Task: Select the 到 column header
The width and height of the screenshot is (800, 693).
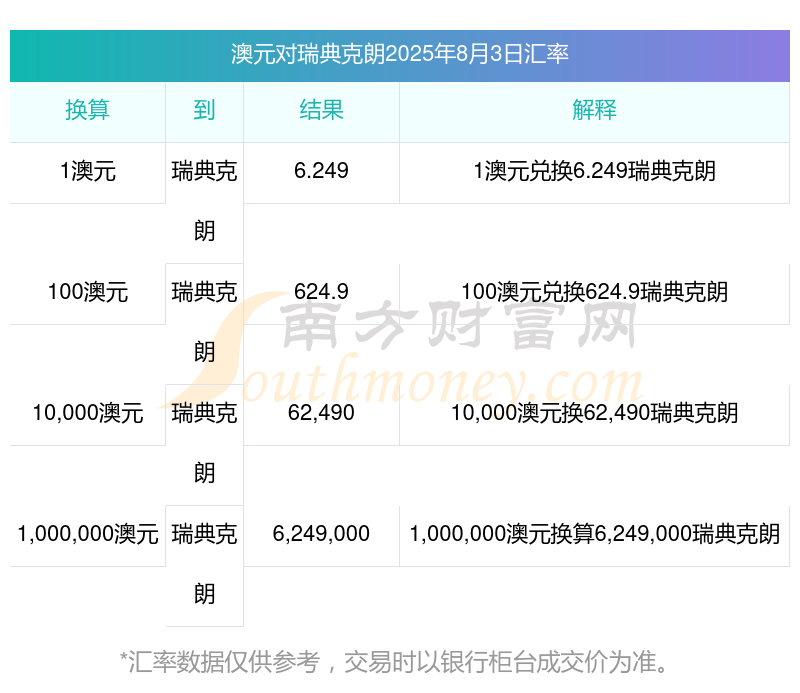Action: 204,110
